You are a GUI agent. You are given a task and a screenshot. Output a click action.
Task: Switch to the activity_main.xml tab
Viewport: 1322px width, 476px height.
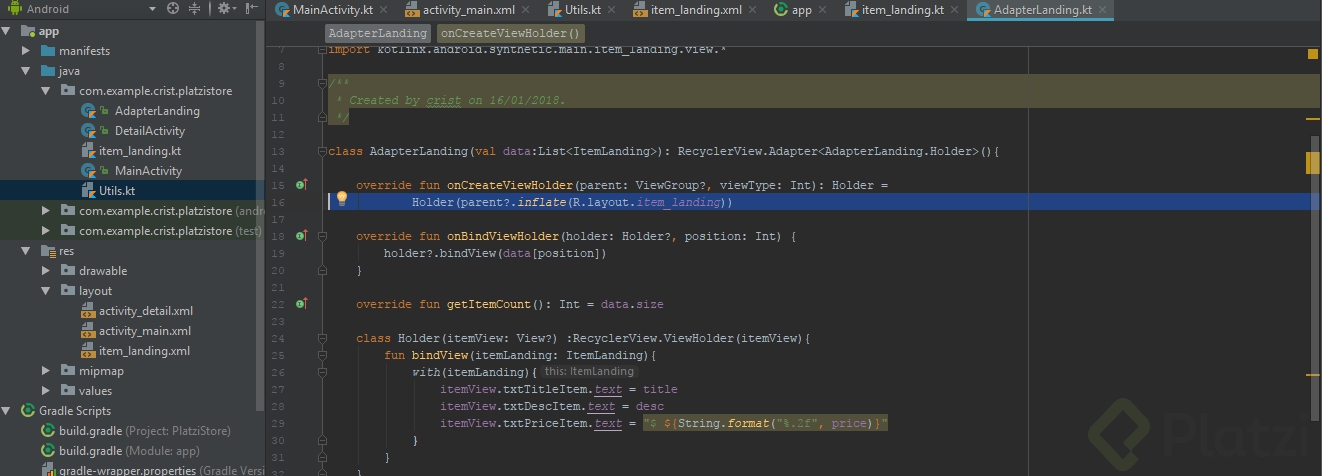tap(466, 10)
